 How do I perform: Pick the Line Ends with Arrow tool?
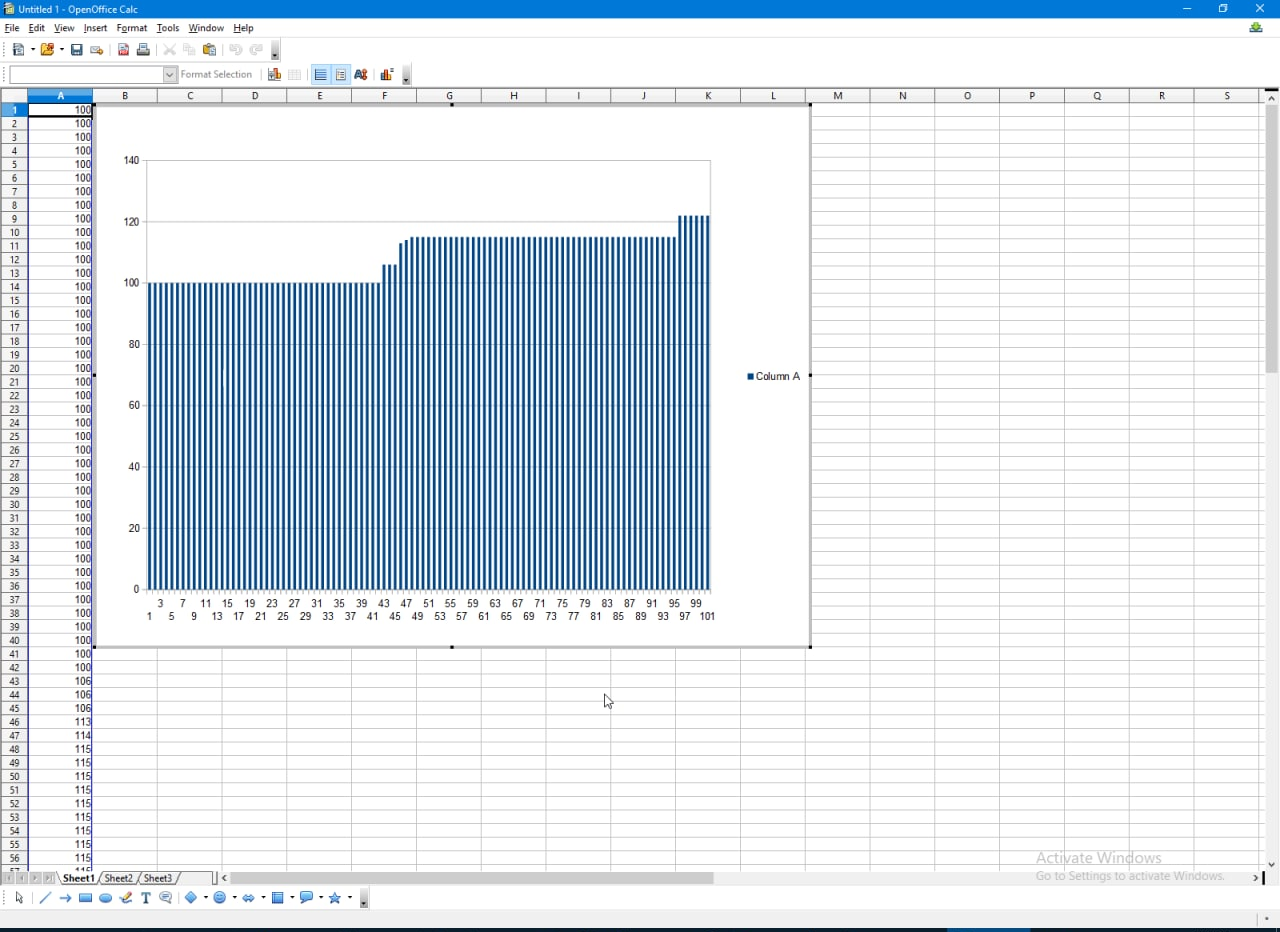click(x=65, y=898)
